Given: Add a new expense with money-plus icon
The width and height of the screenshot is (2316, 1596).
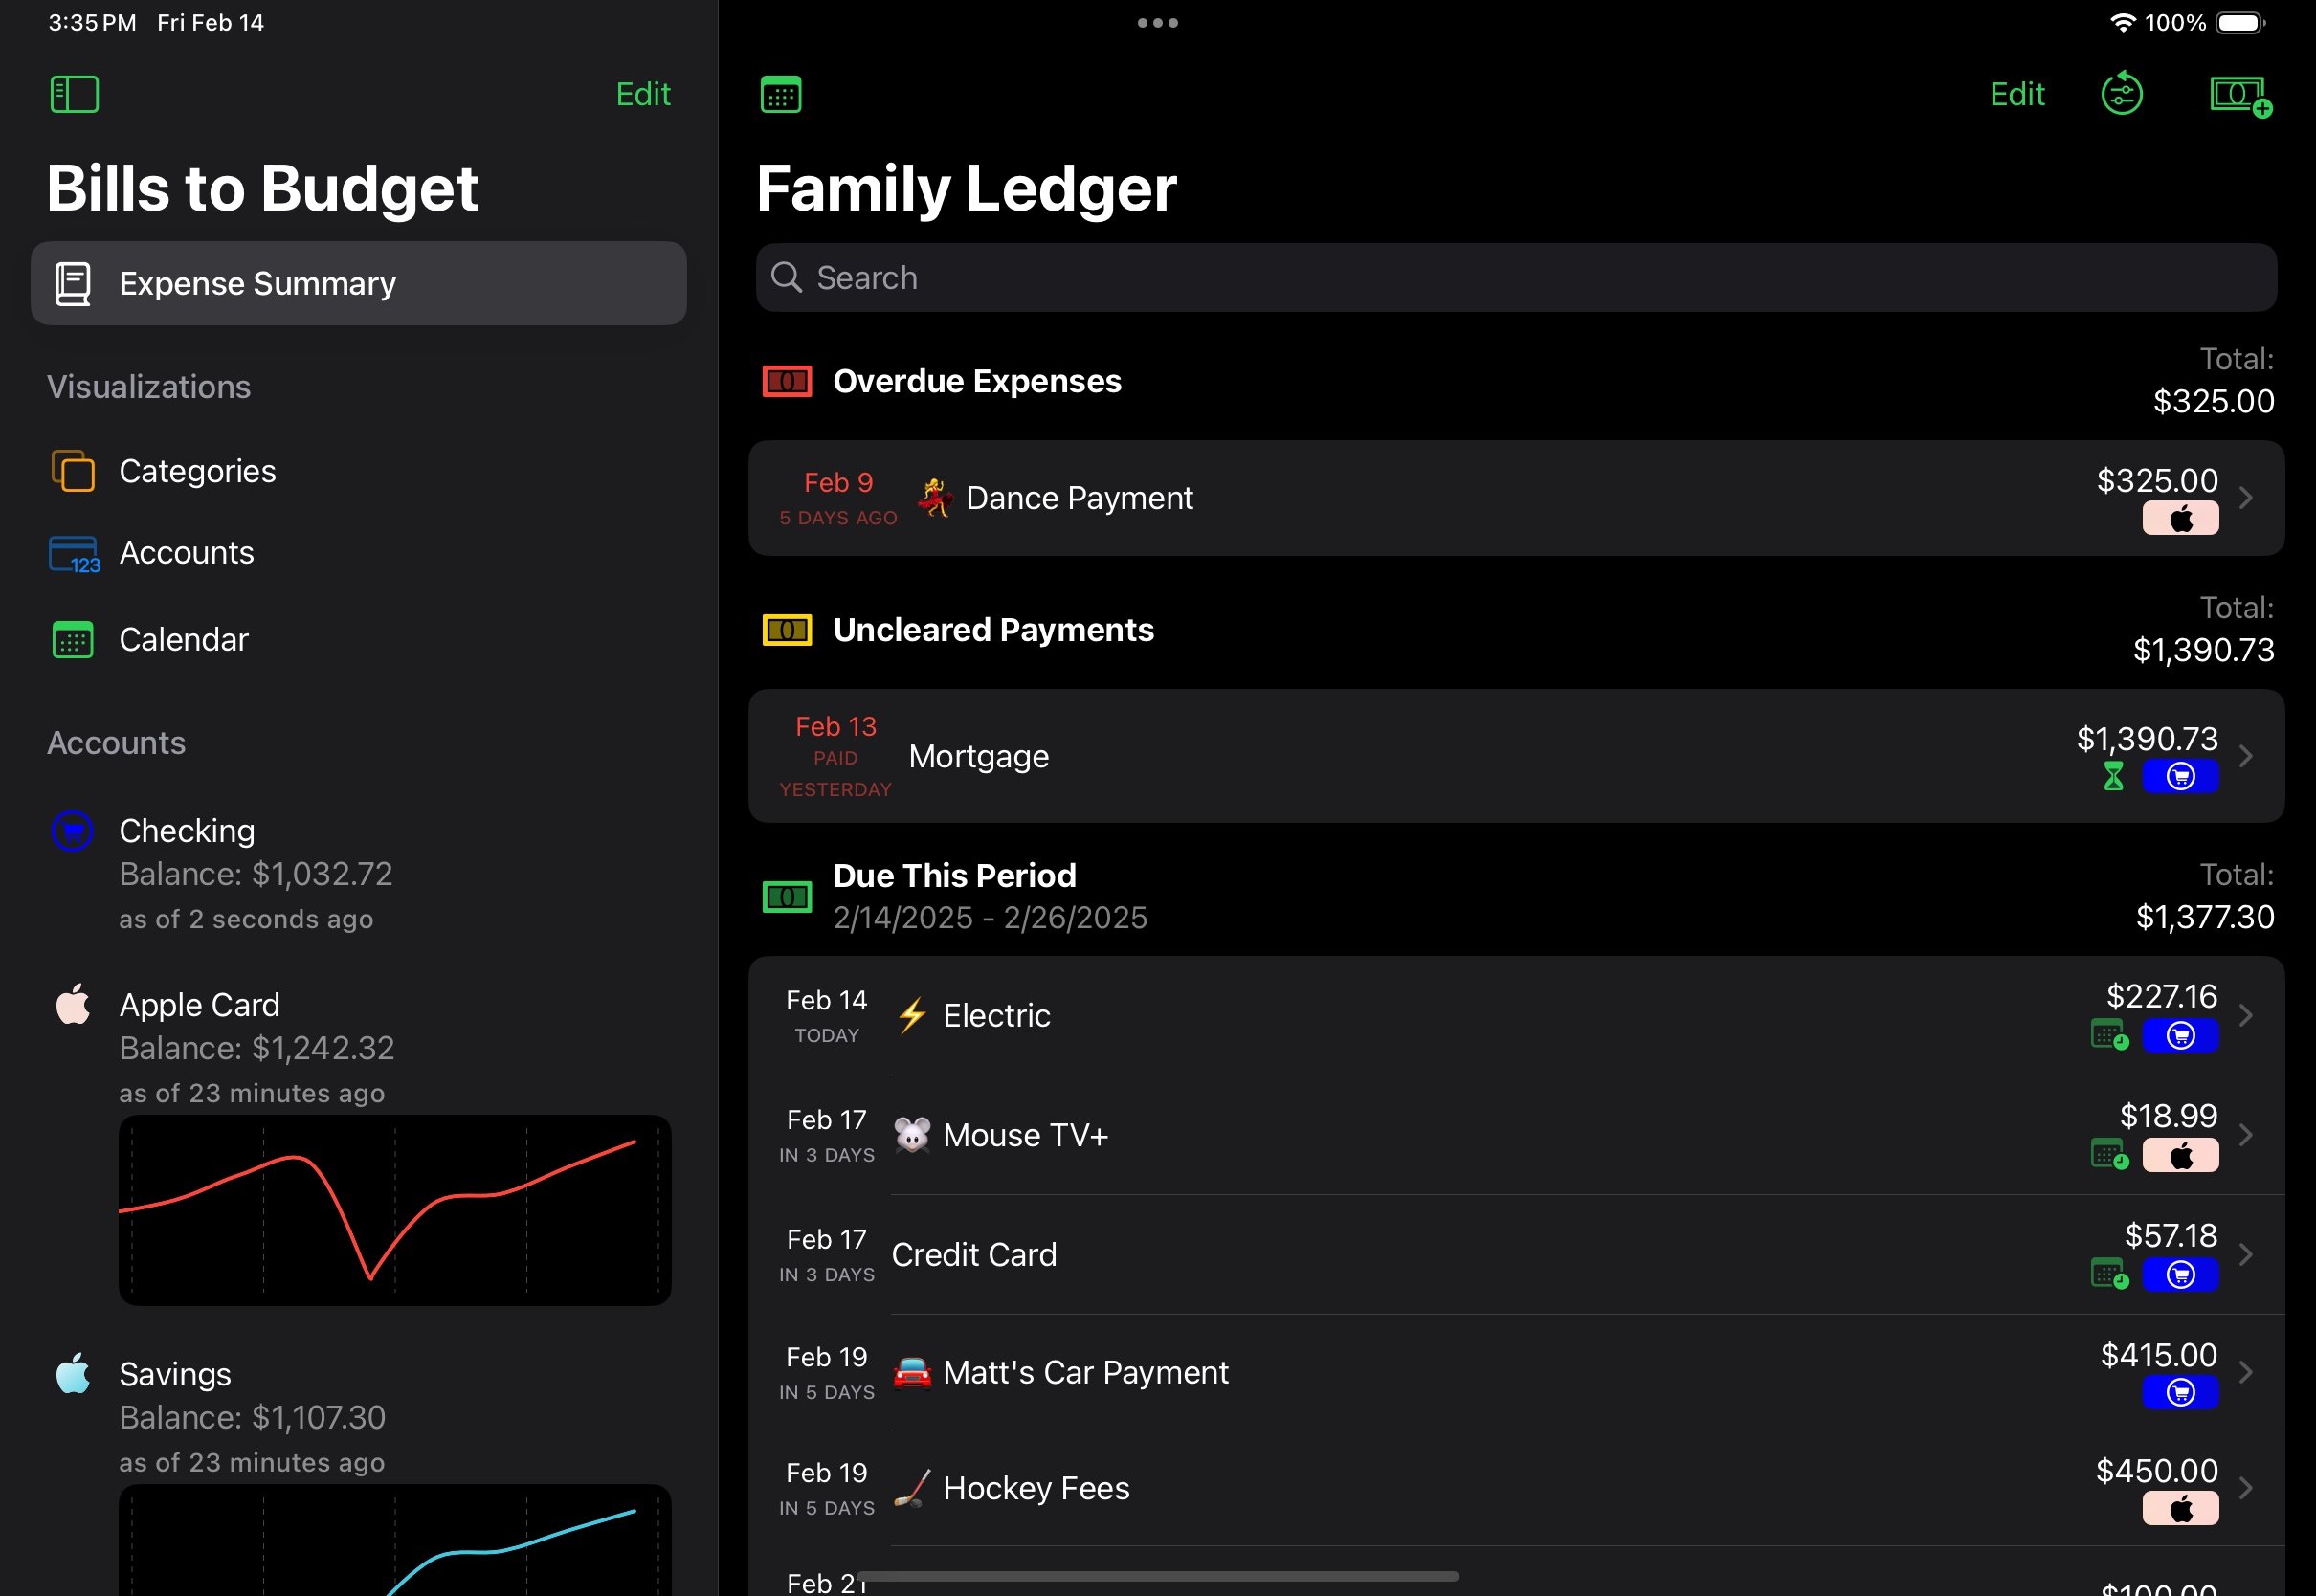Looking at the screenshot, I should click(2239, 97).
